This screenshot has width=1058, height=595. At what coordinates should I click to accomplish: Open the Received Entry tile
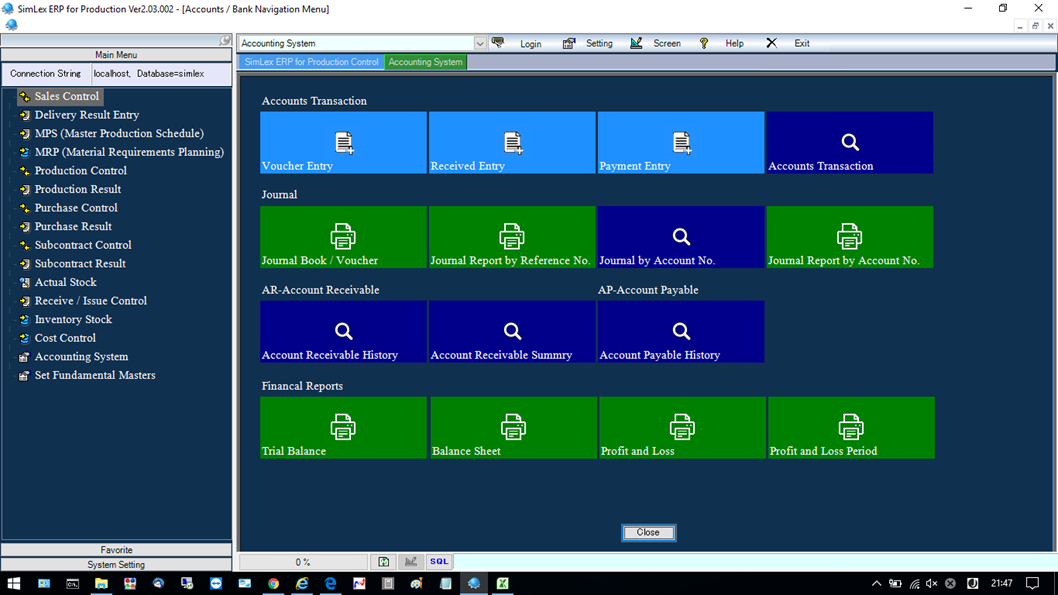click(512, 142)
